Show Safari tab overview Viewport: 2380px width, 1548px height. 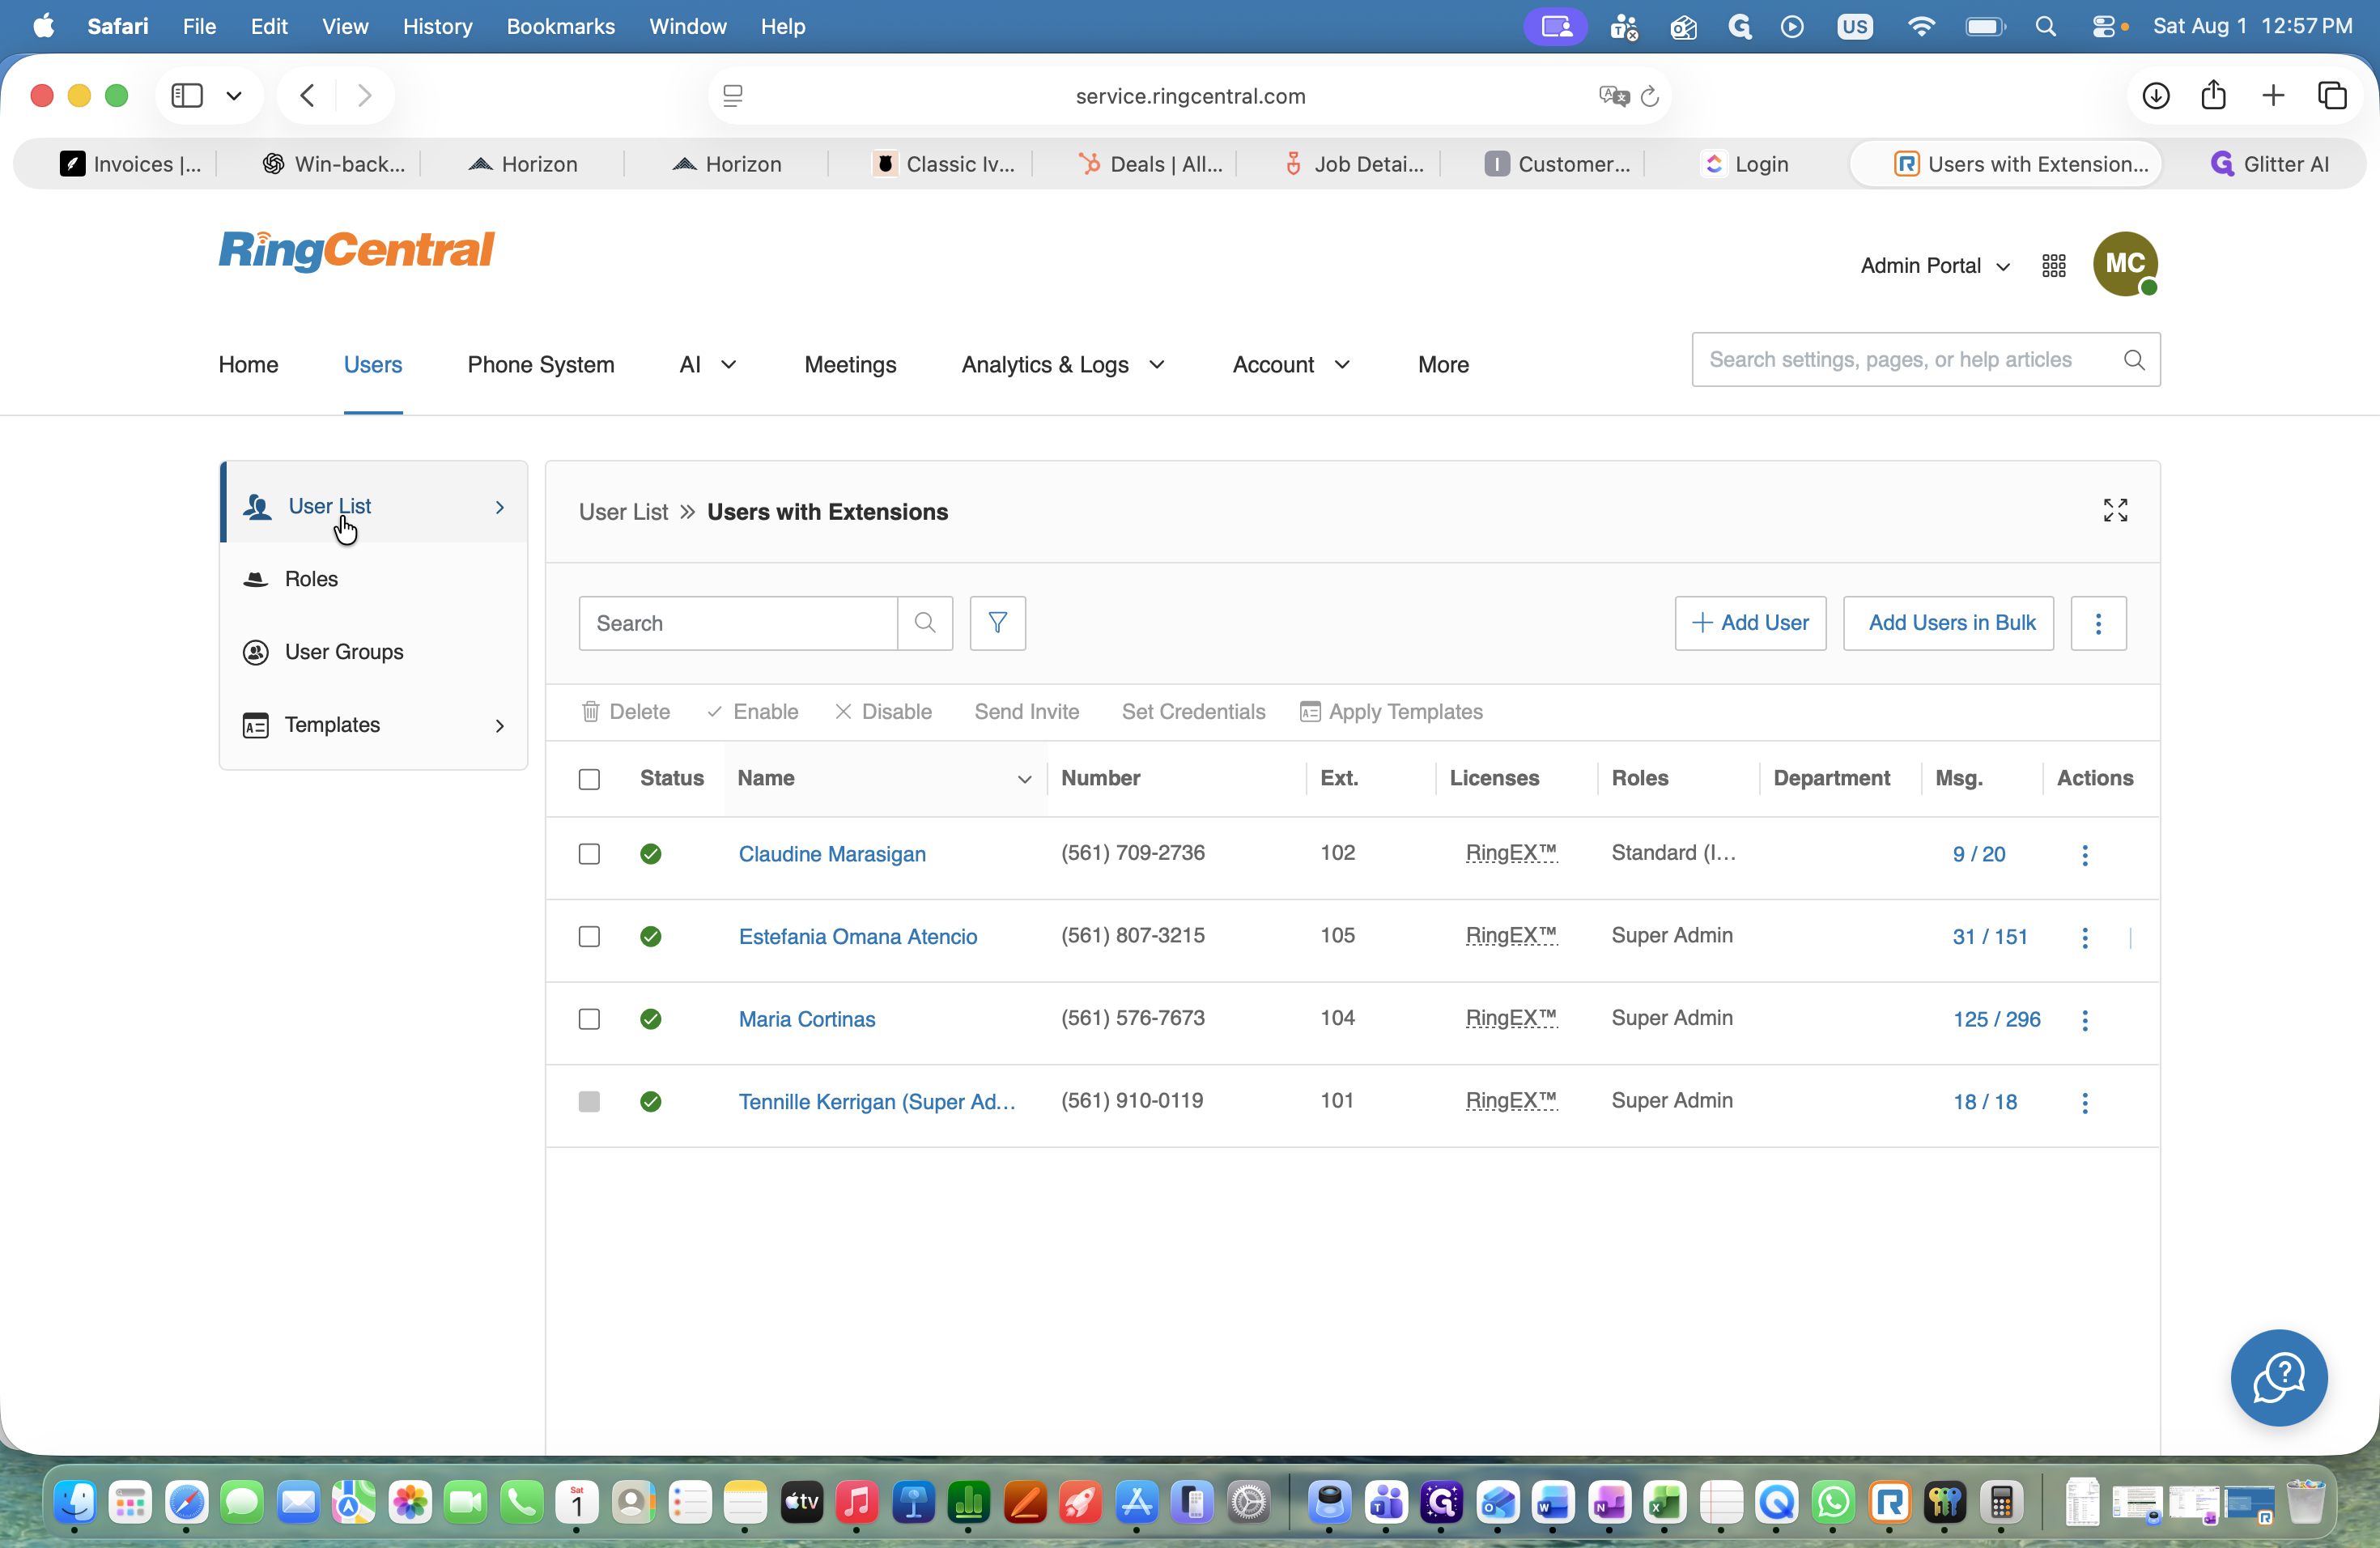[x=2332, y=96]
